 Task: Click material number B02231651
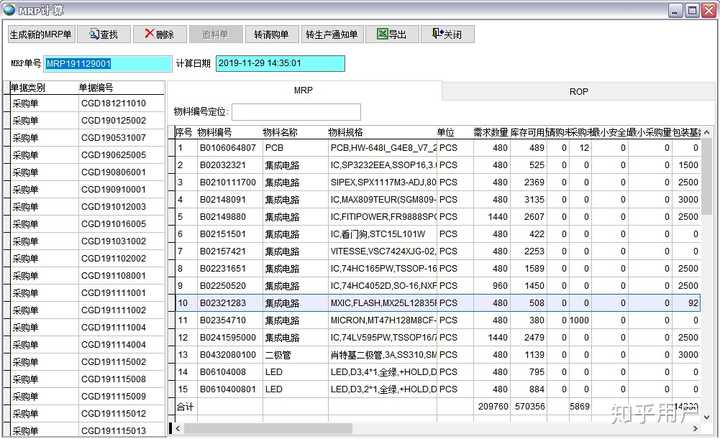(x=223, y=268)
